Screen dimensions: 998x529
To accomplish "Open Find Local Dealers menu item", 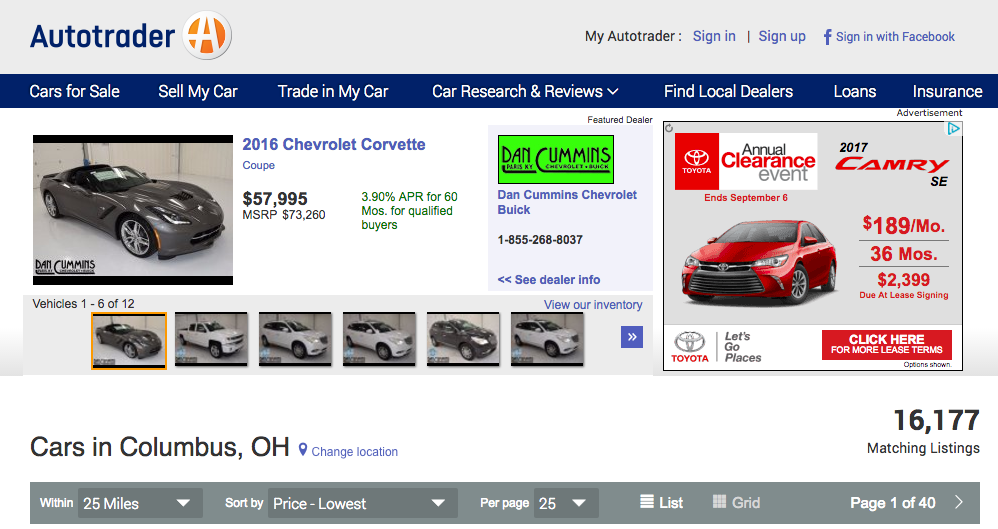I will click(728, 91).
